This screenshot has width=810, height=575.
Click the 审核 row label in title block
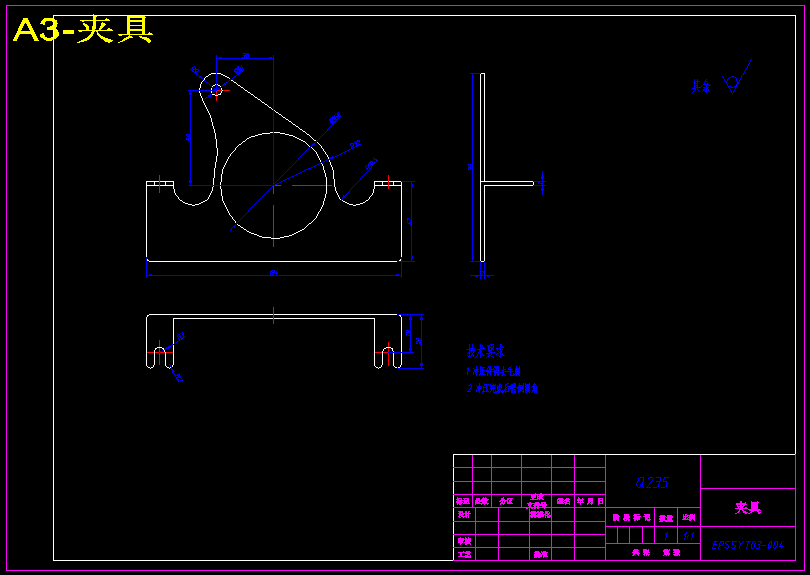[x=464, y=541]
